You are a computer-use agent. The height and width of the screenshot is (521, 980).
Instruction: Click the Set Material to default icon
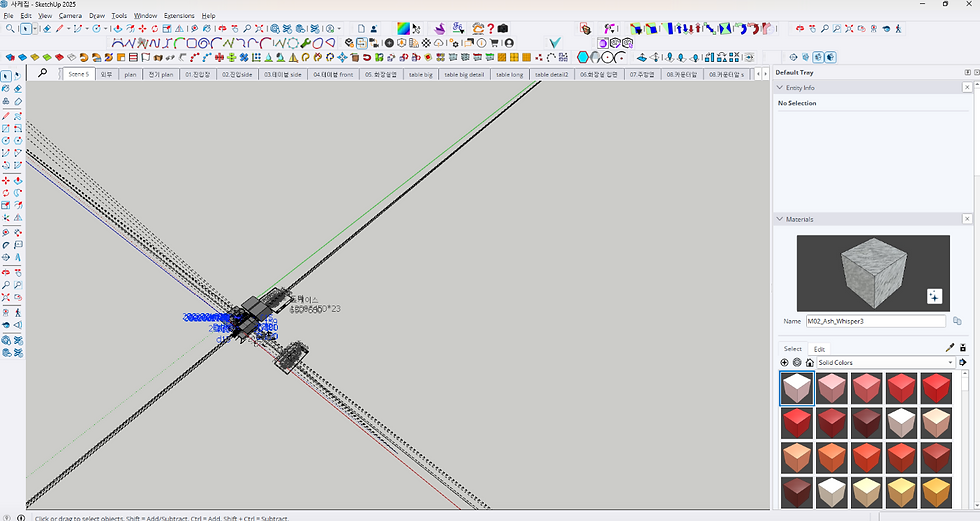coord(962,347)
